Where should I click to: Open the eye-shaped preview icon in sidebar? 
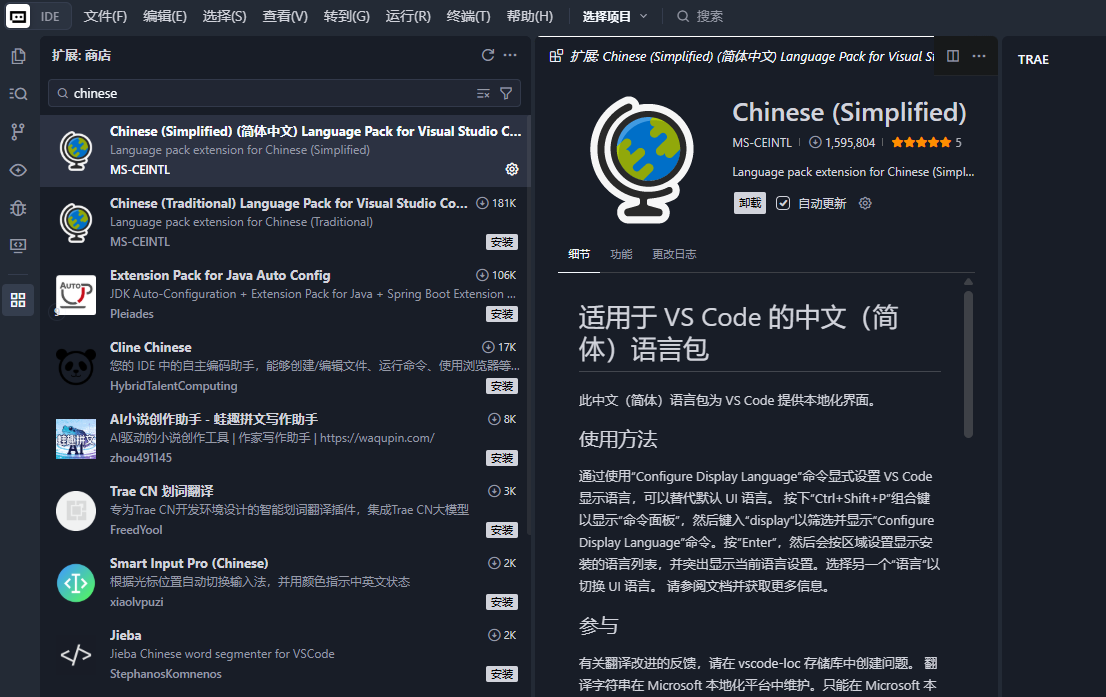(x=18, y=170)
